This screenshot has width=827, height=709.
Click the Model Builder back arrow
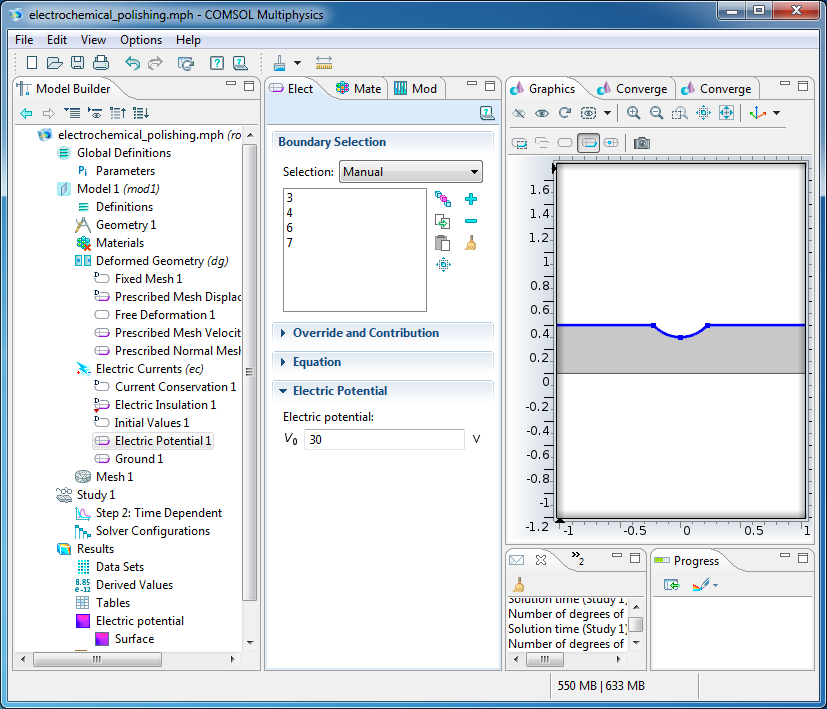tap(26, 113)
